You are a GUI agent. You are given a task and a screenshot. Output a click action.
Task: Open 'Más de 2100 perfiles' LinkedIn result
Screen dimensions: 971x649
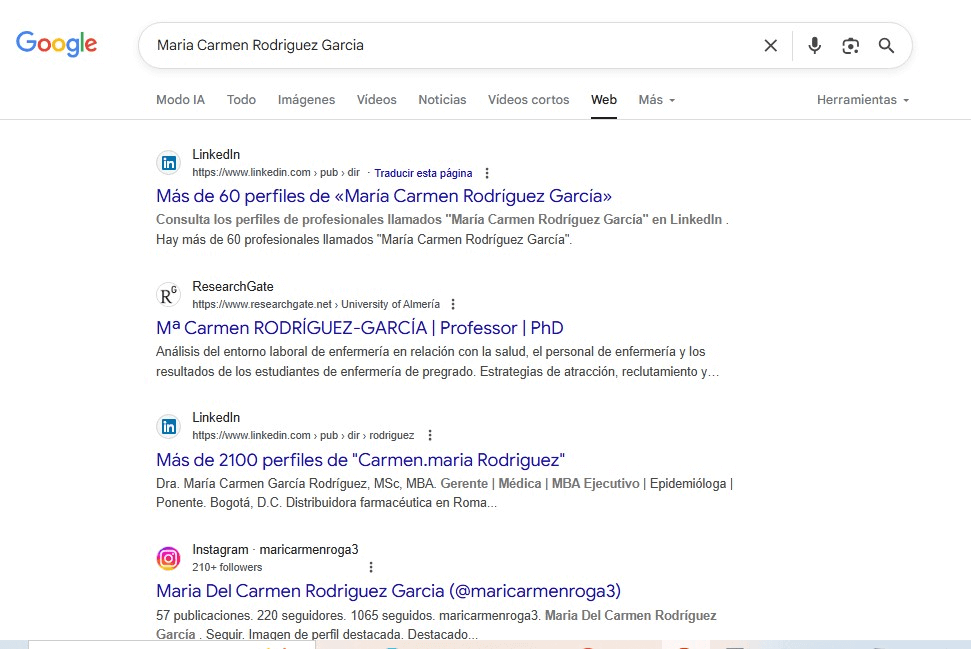[x=360, y=460]
